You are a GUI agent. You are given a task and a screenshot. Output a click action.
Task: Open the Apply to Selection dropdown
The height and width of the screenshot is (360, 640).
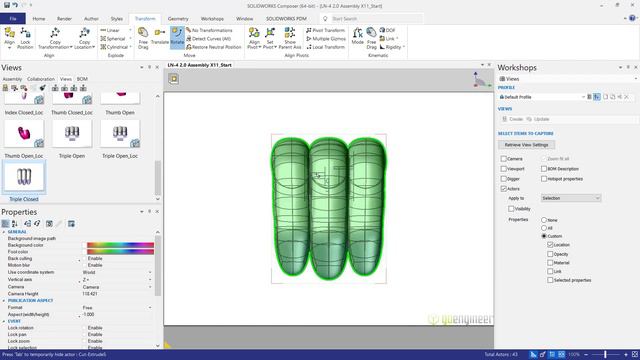tap(571, 198)
